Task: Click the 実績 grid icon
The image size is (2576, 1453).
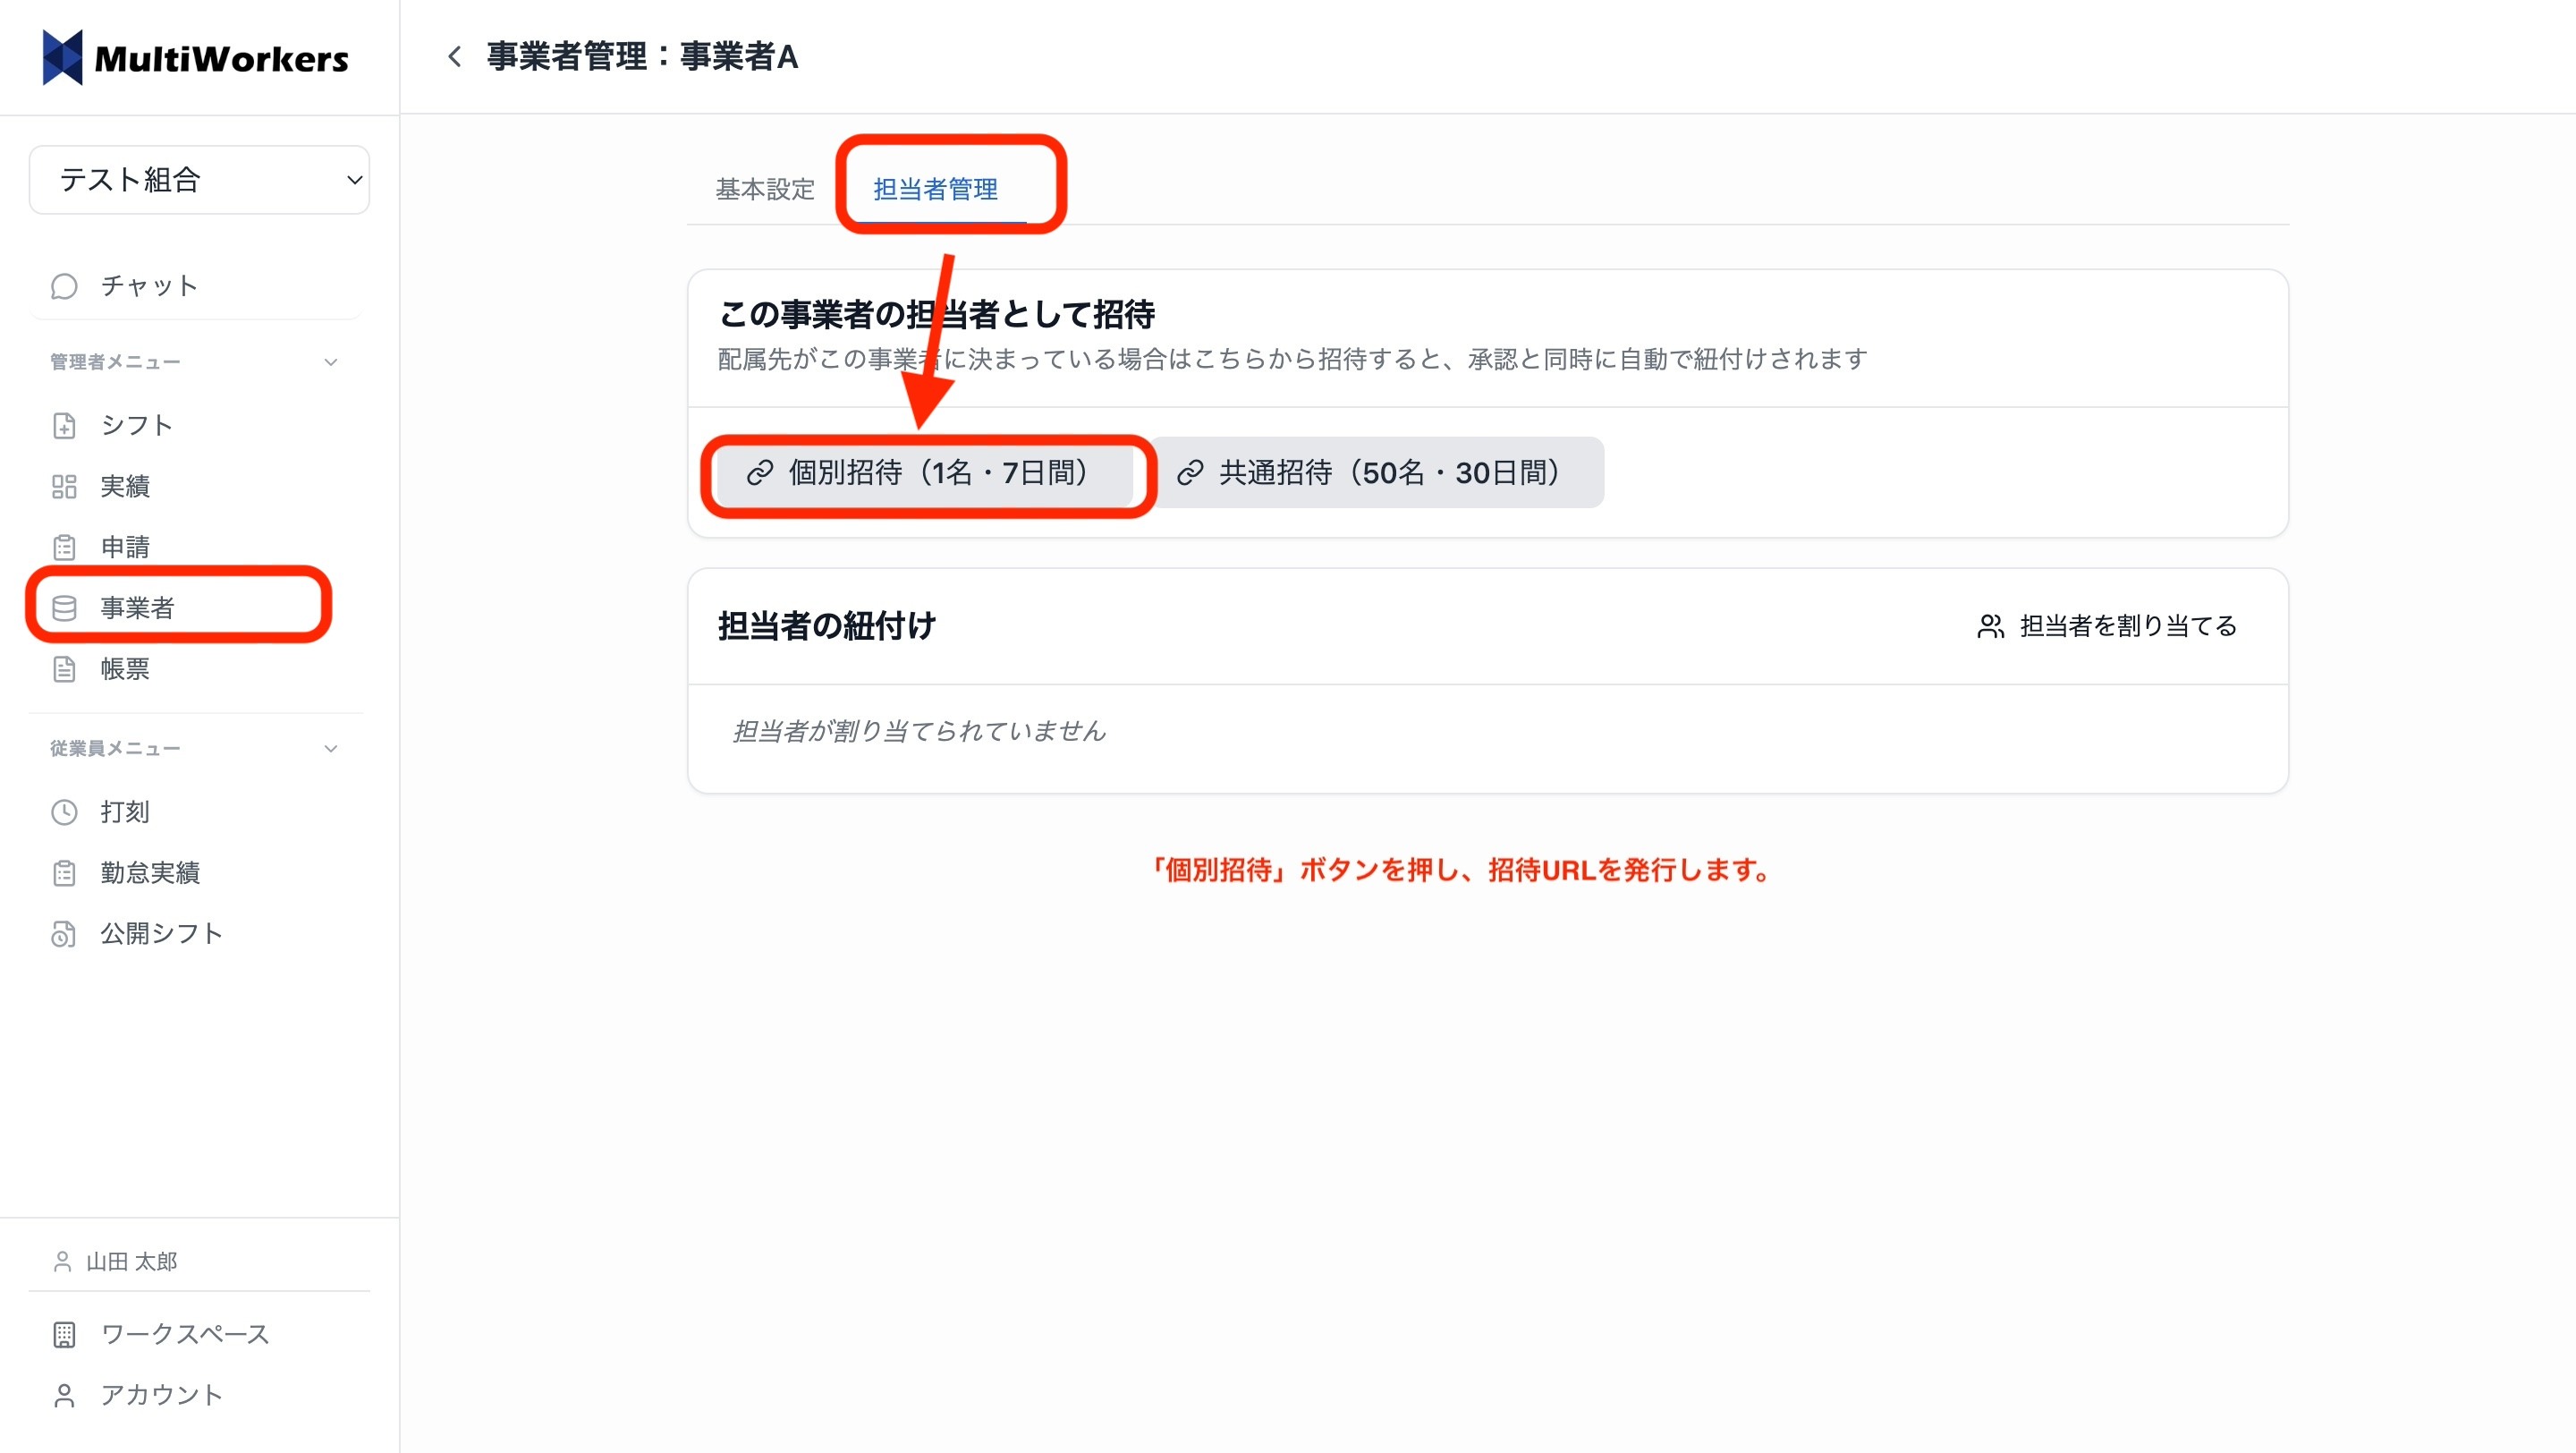Action: 64,486
